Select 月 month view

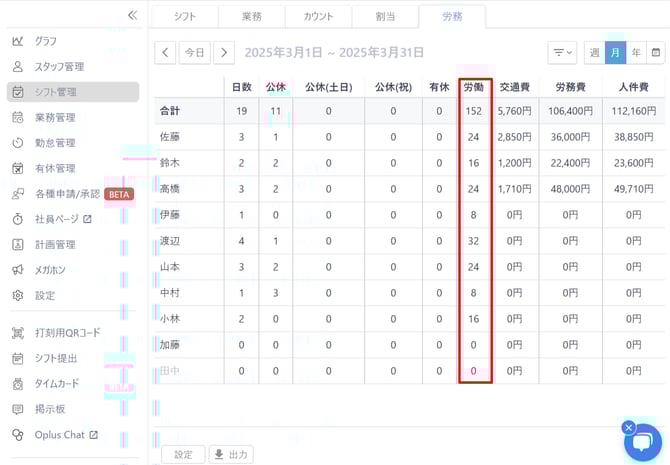click(x=615, y=52)
